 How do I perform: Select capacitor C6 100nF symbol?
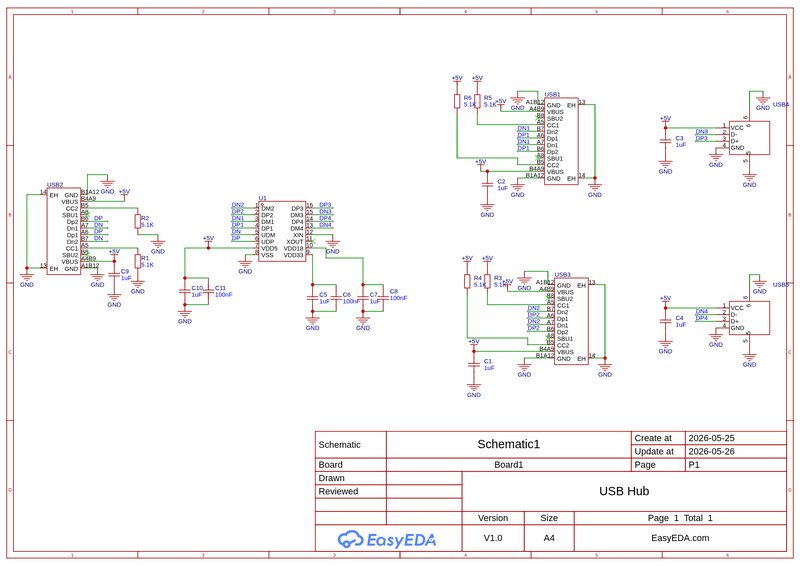click(336, 298)
